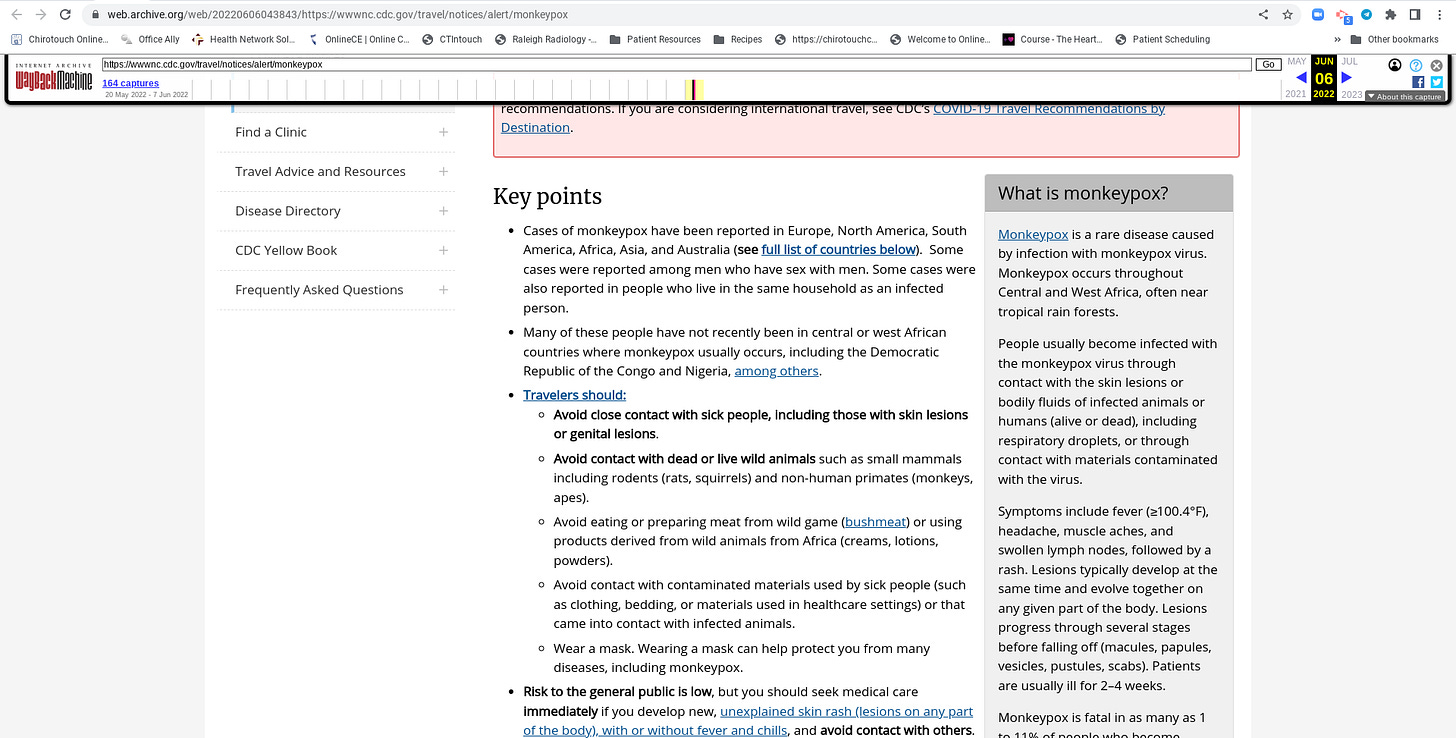Screen dimensions: 1456x738
Task: Open the Recipes bookmark folder
Action: pos(738,39)
